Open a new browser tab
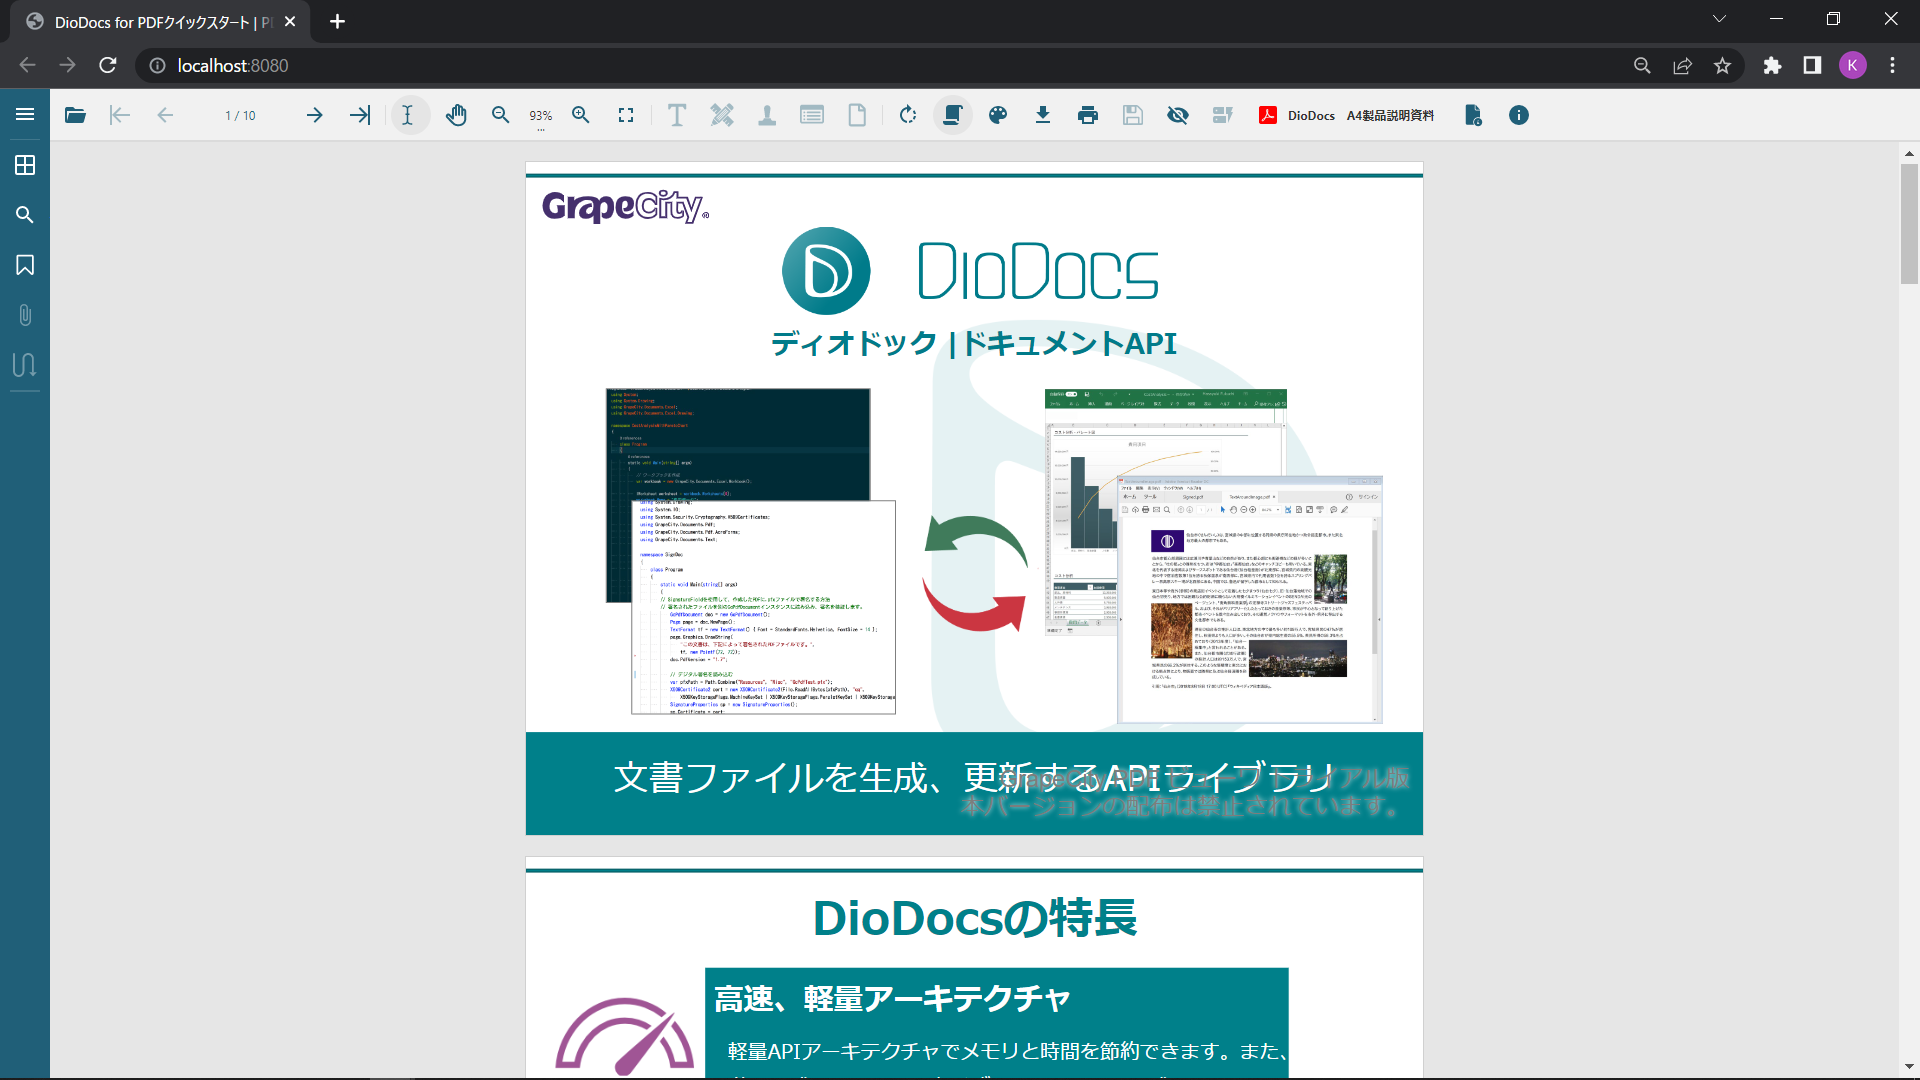 (x=337, y=21)
